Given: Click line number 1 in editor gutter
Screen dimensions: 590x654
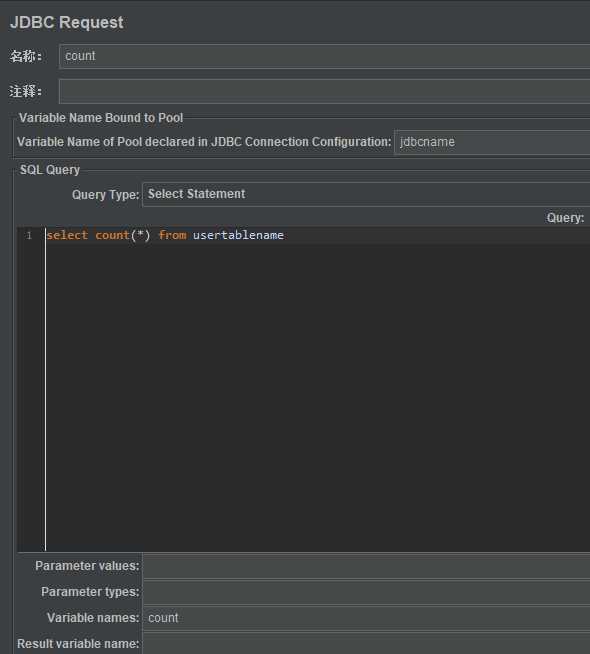Looking at the screenshot, I should [x=29, y=236].
